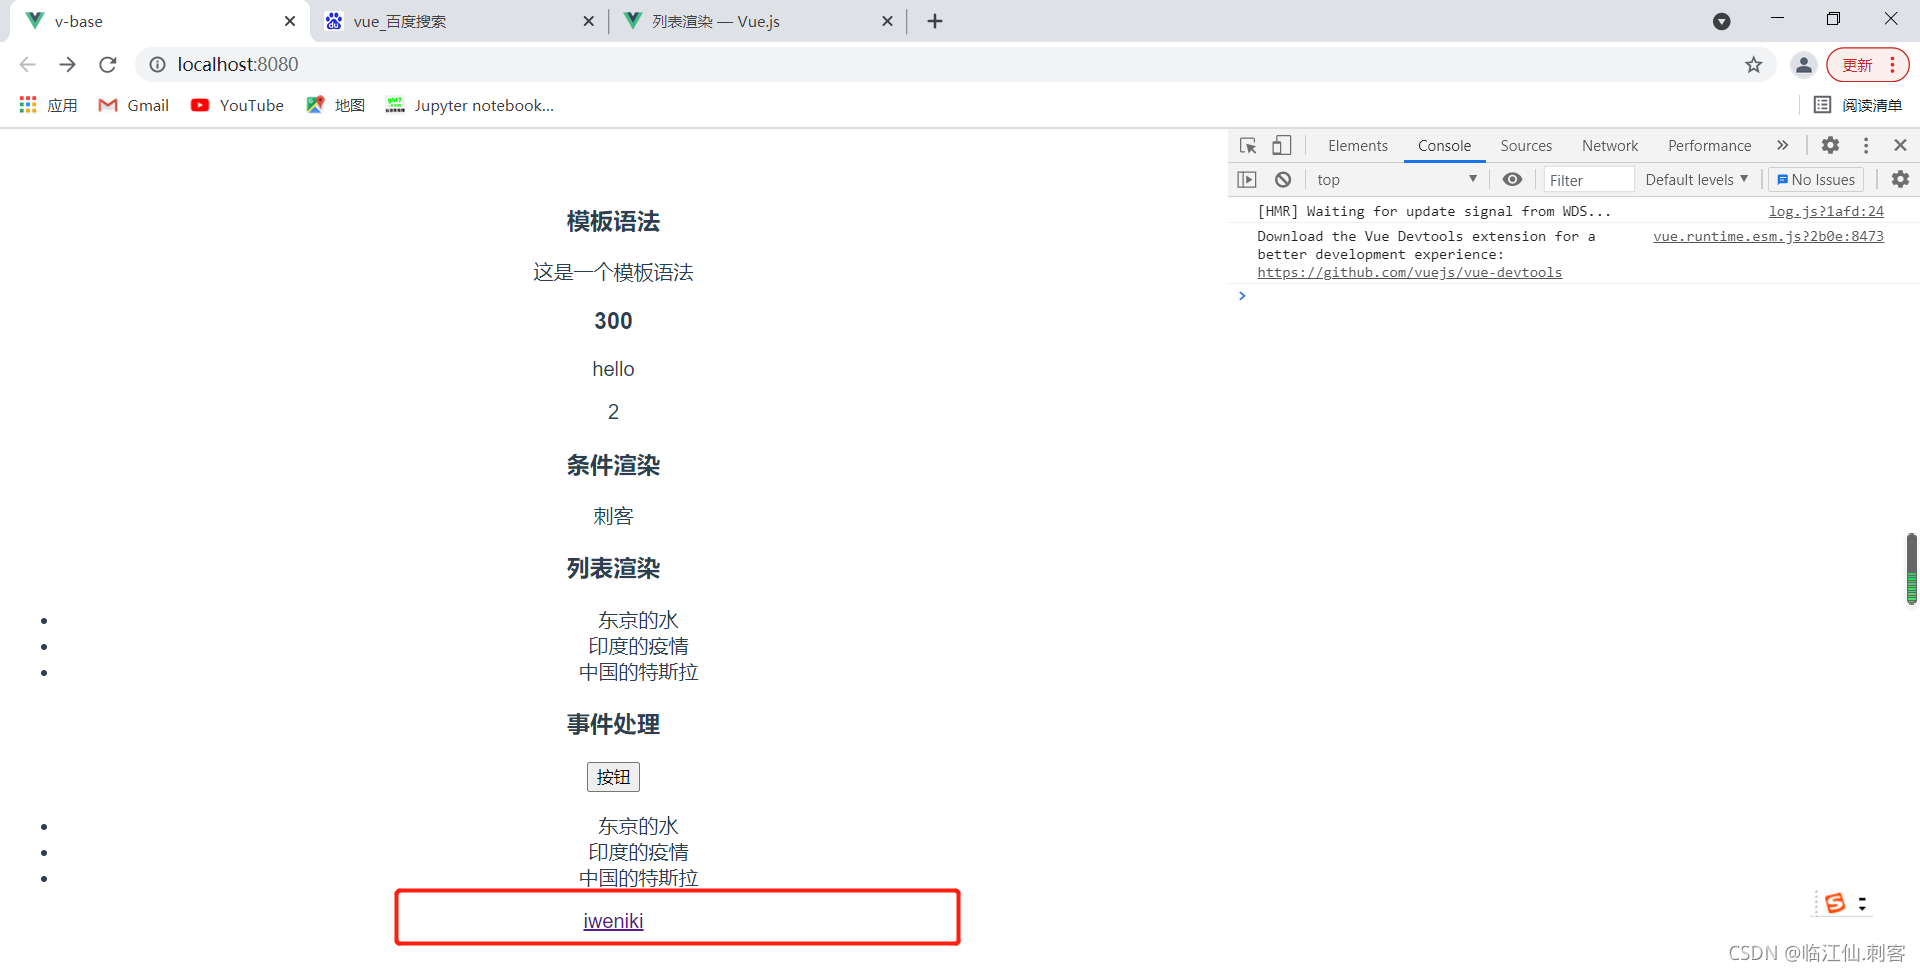Click the 模板语法 heading
Screen dimensions: 1920x971
[x=613, y=222]
